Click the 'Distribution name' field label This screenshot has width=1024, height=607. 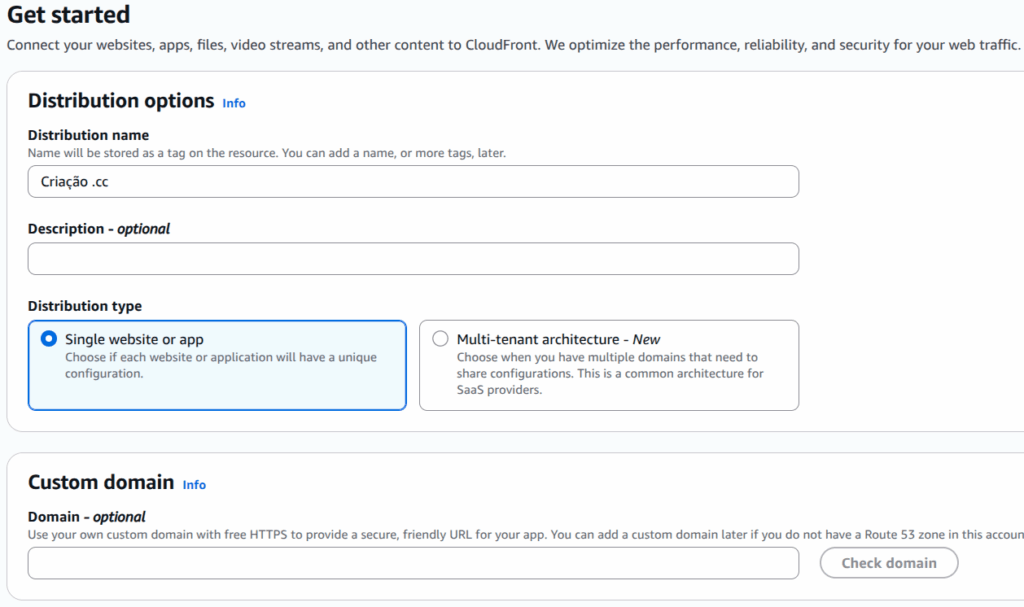tap(88, 135)
